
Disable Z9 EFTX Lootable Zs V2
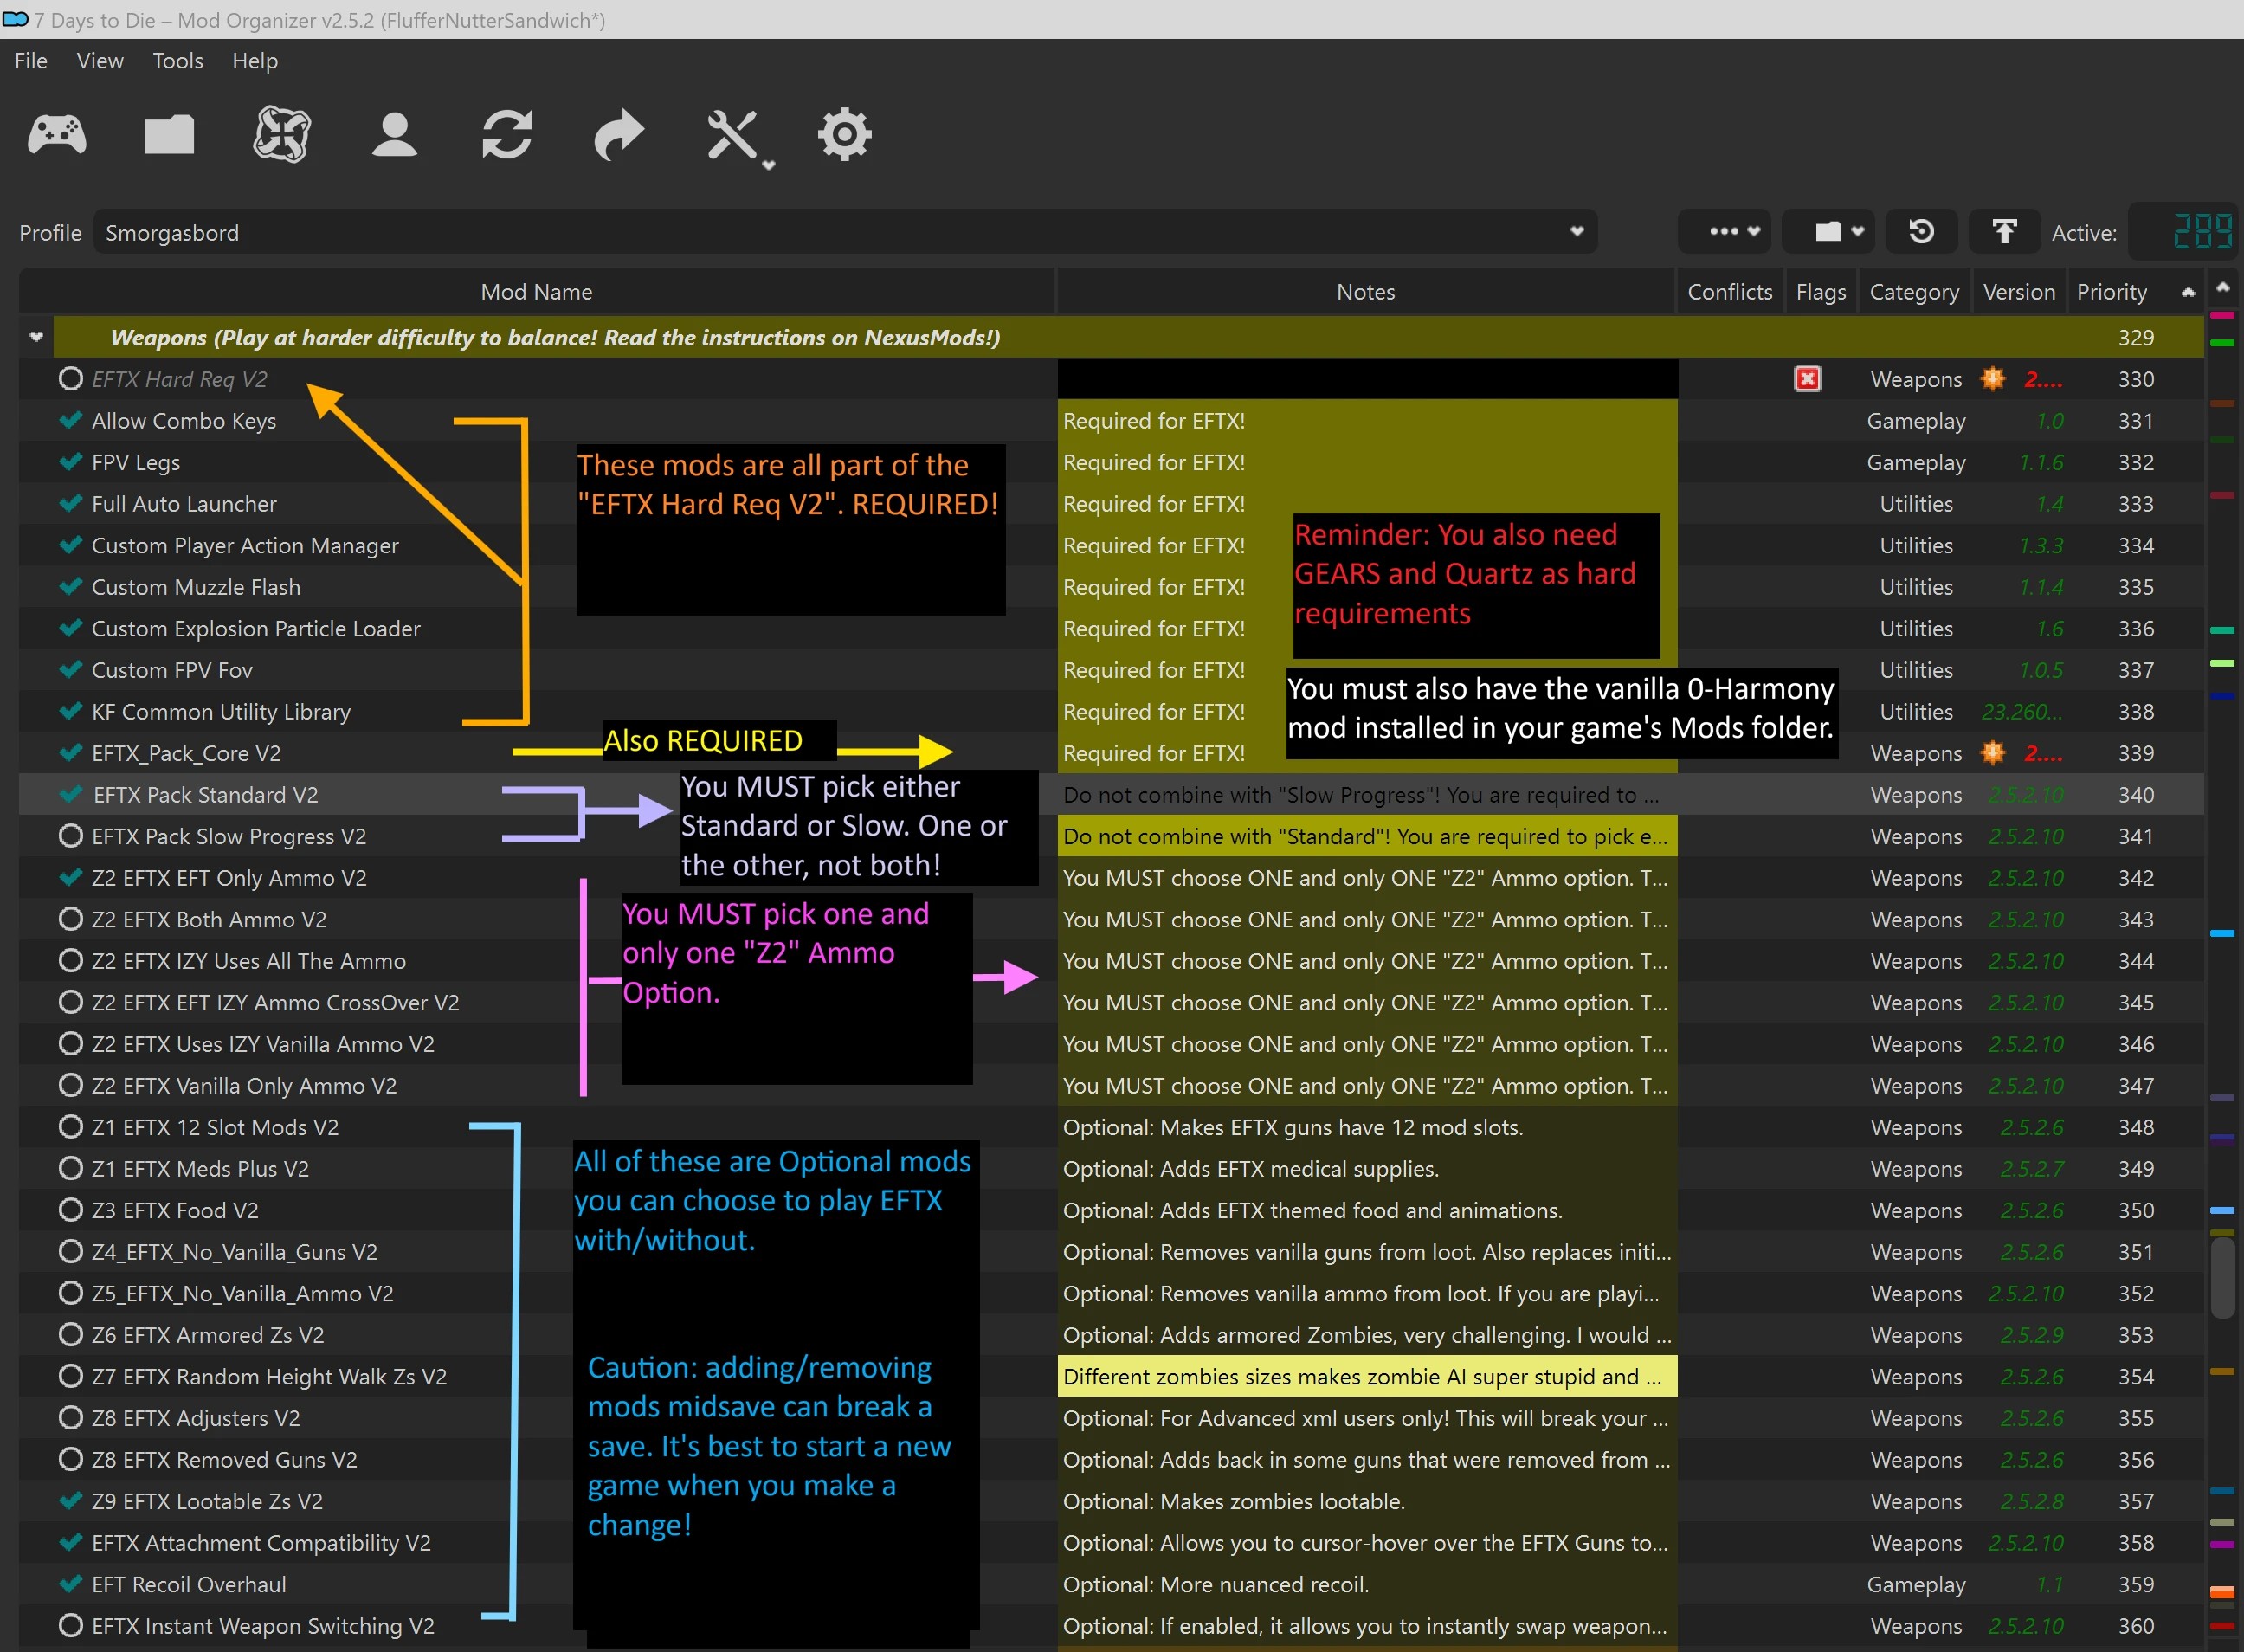coord(71,1501)
